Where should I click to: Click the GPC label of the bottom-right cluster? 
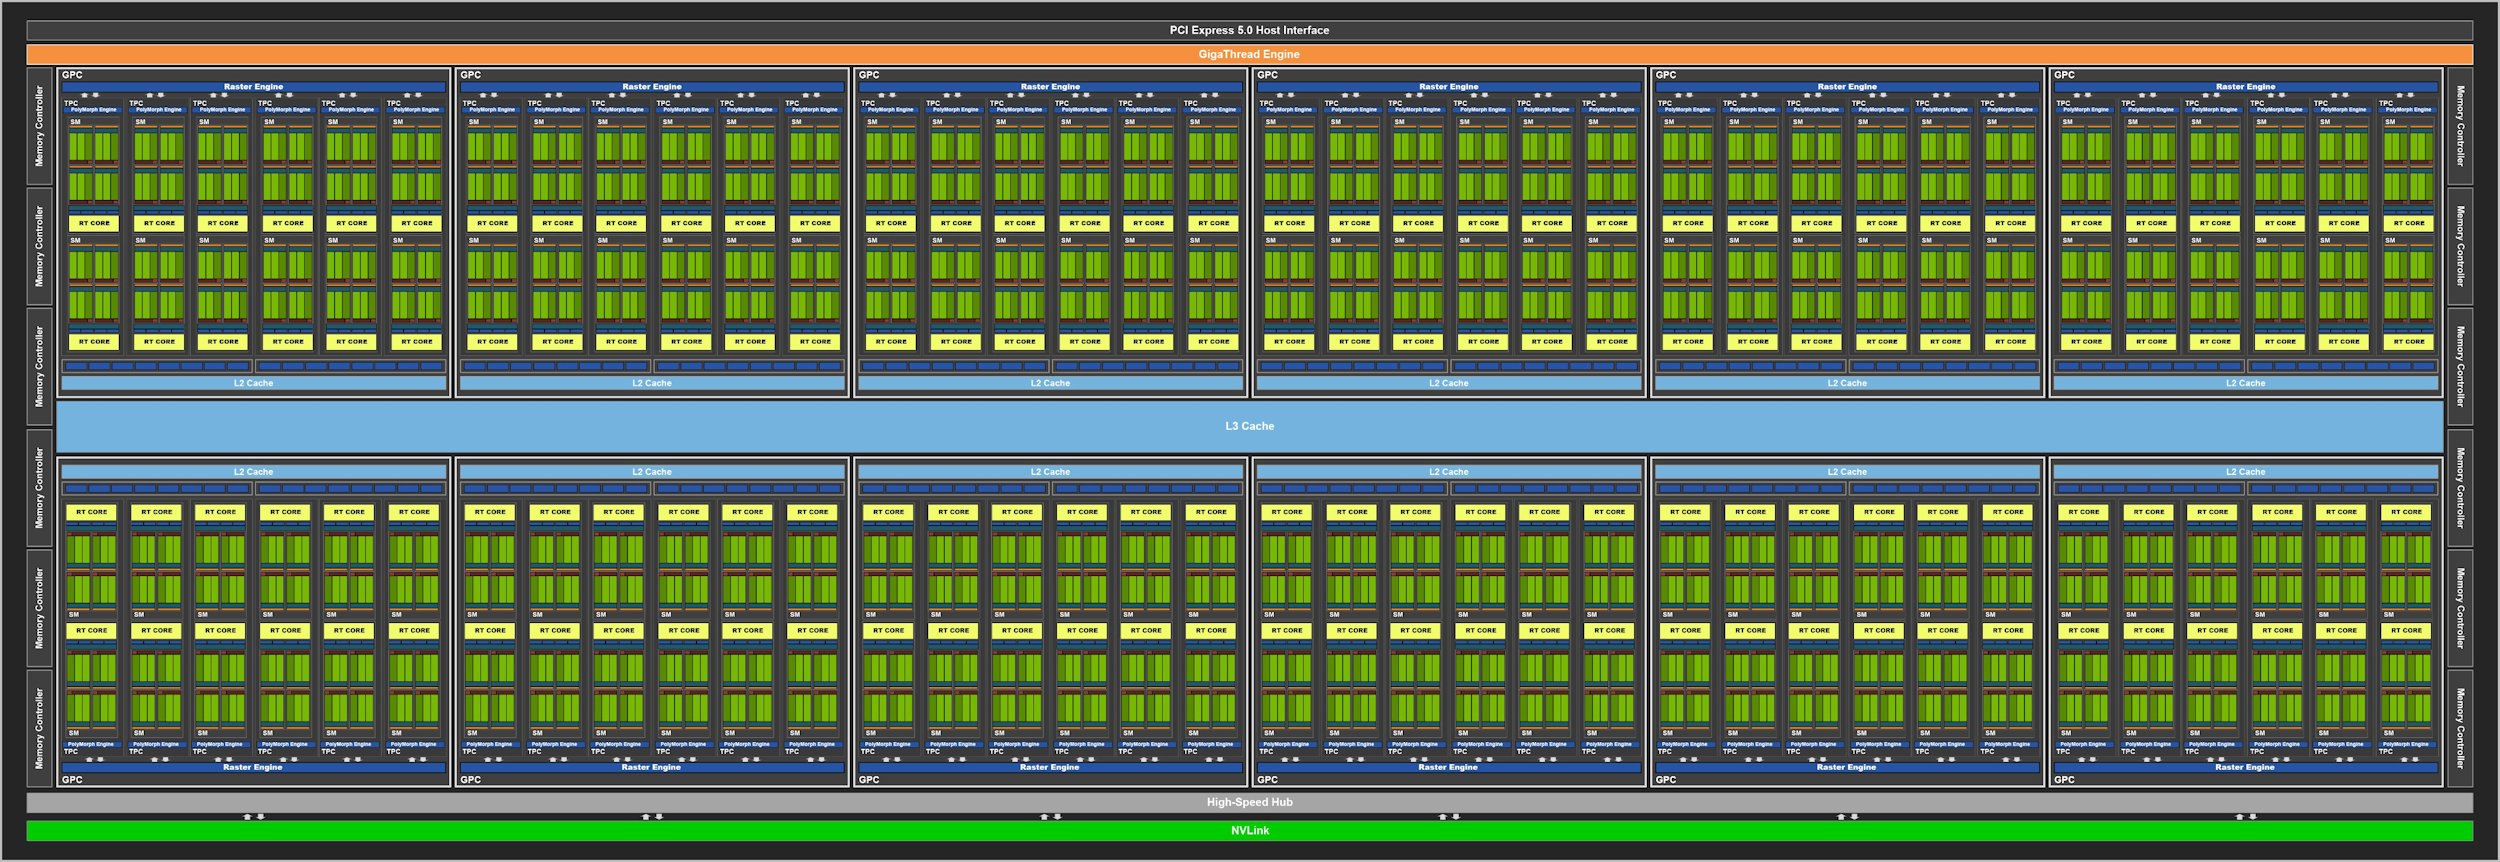click(x=2064, y=780)
